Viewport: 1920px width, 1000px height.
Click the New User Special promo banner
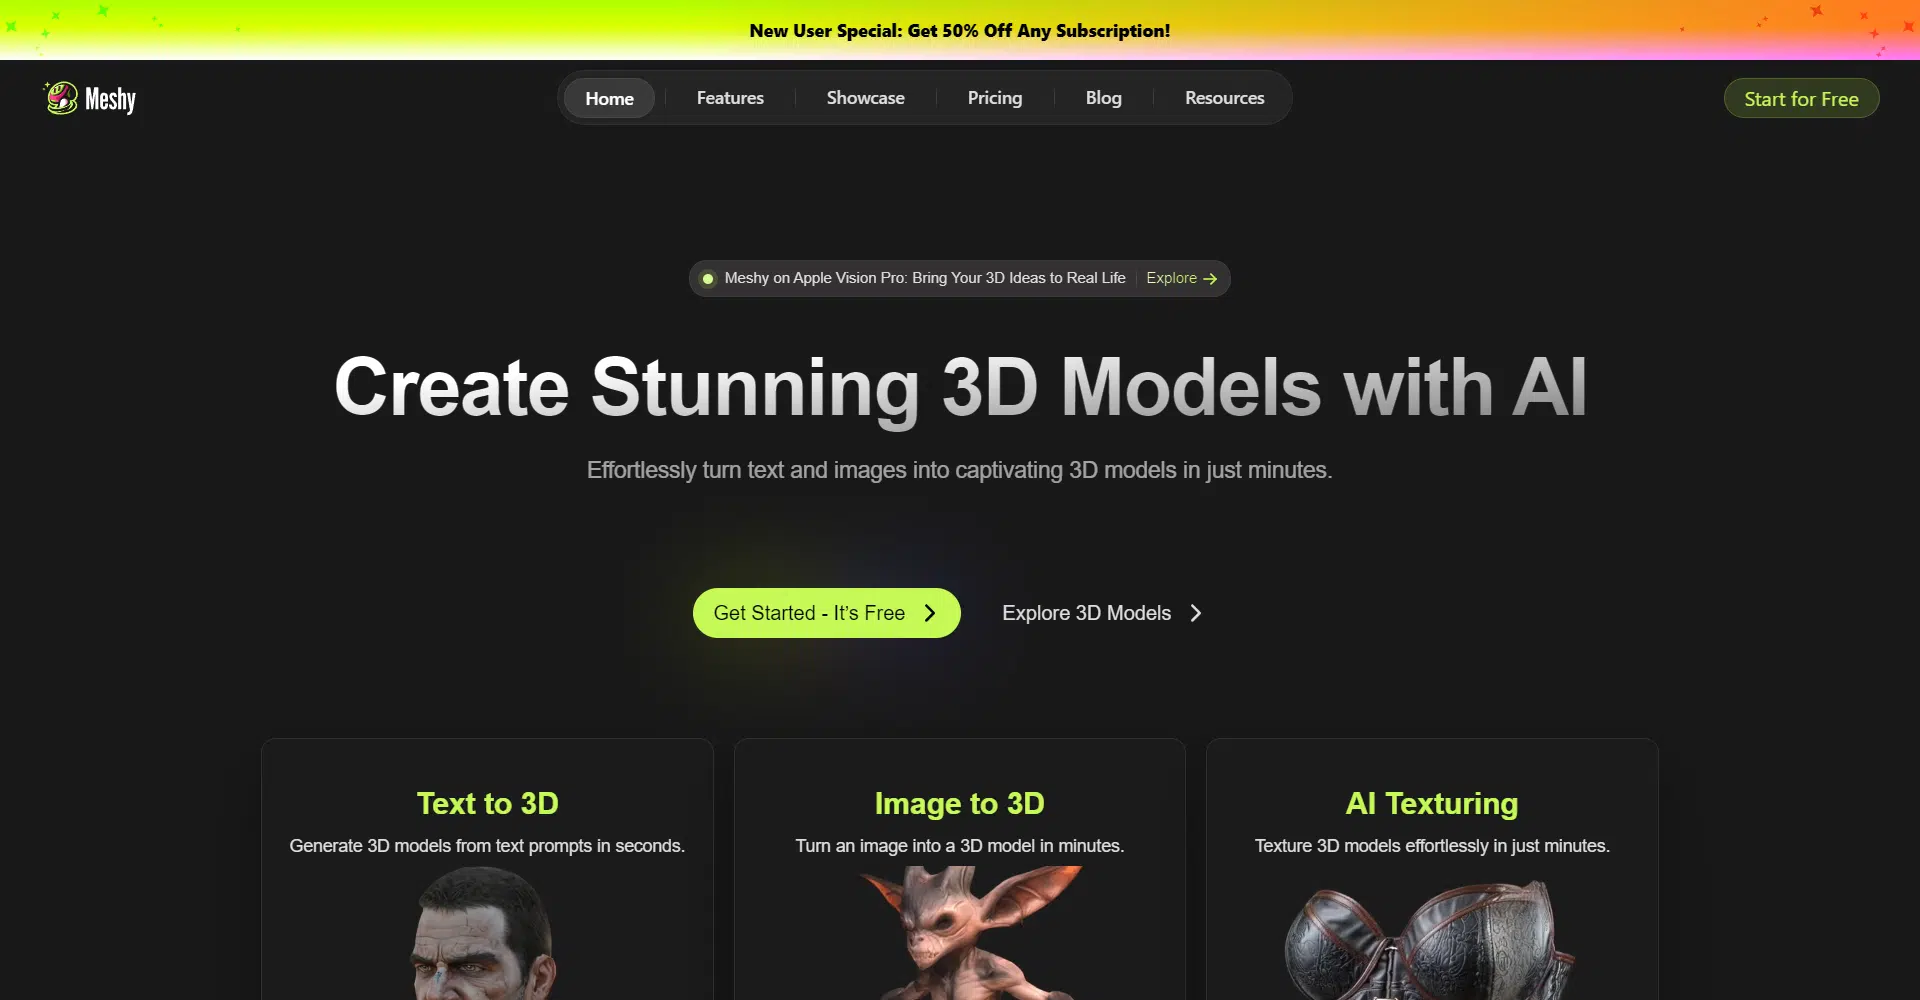[x=959, y=31]
